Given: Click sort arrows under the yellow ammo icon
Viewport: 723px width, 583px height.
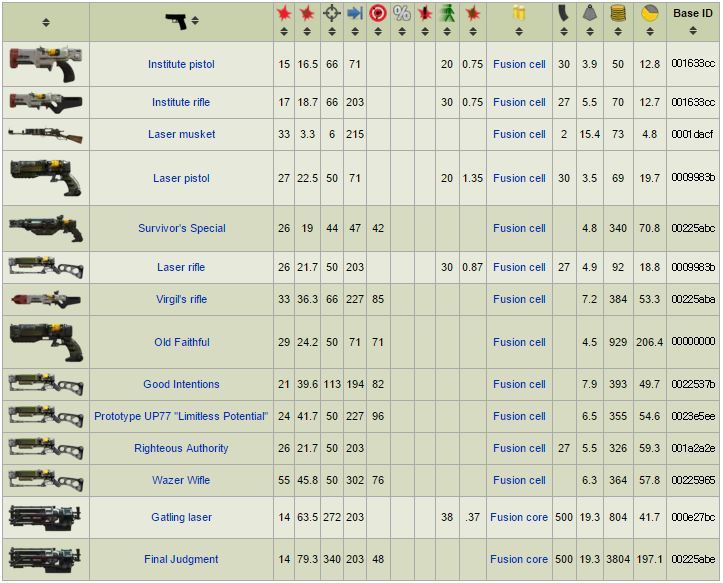Looking at the screenshot, I should 519,32.
